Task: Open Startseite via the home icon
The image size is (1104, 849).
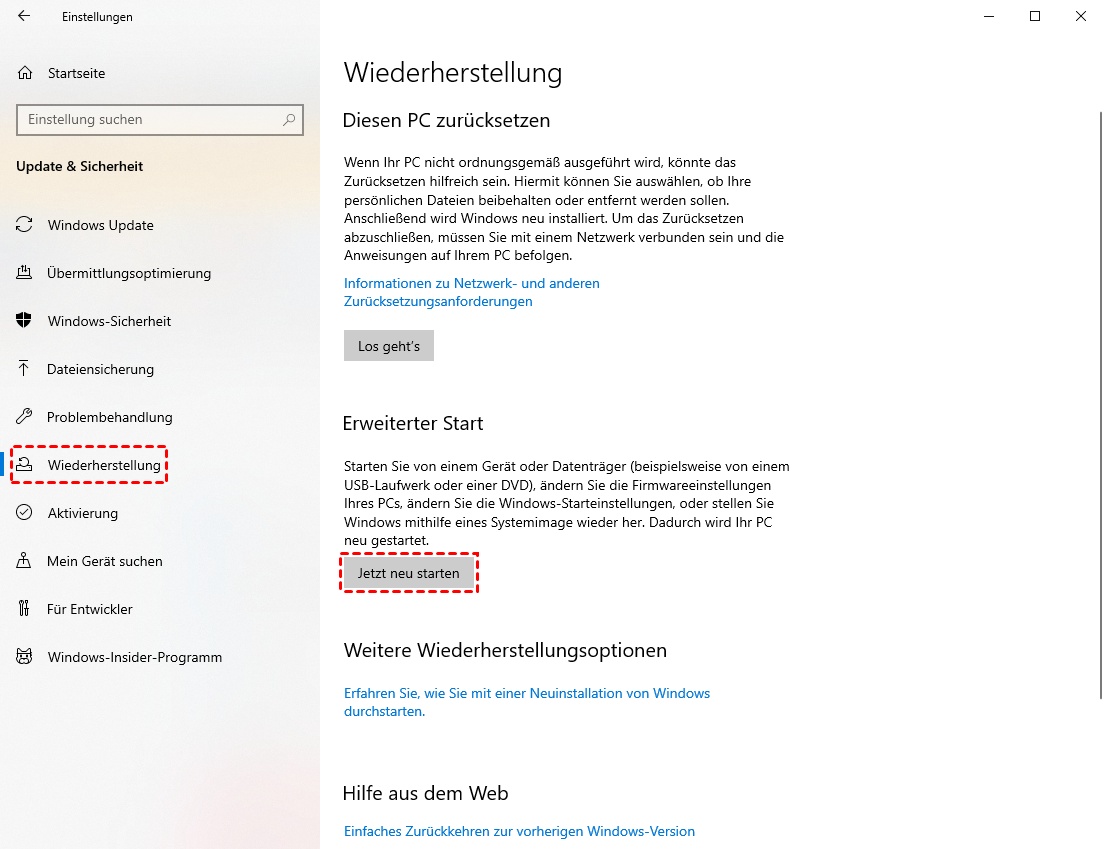Action: point(25,73)
